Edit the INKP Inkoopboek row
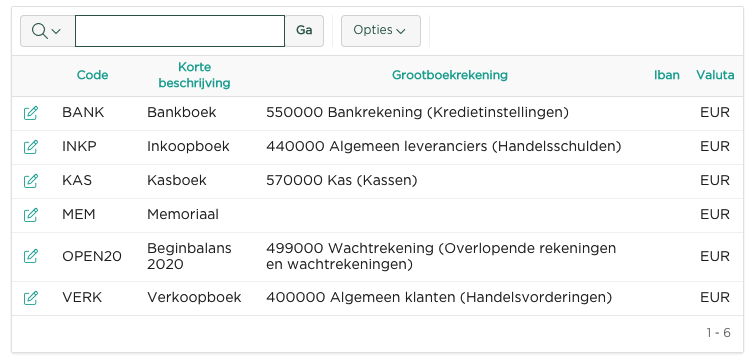 coord(31,147)
